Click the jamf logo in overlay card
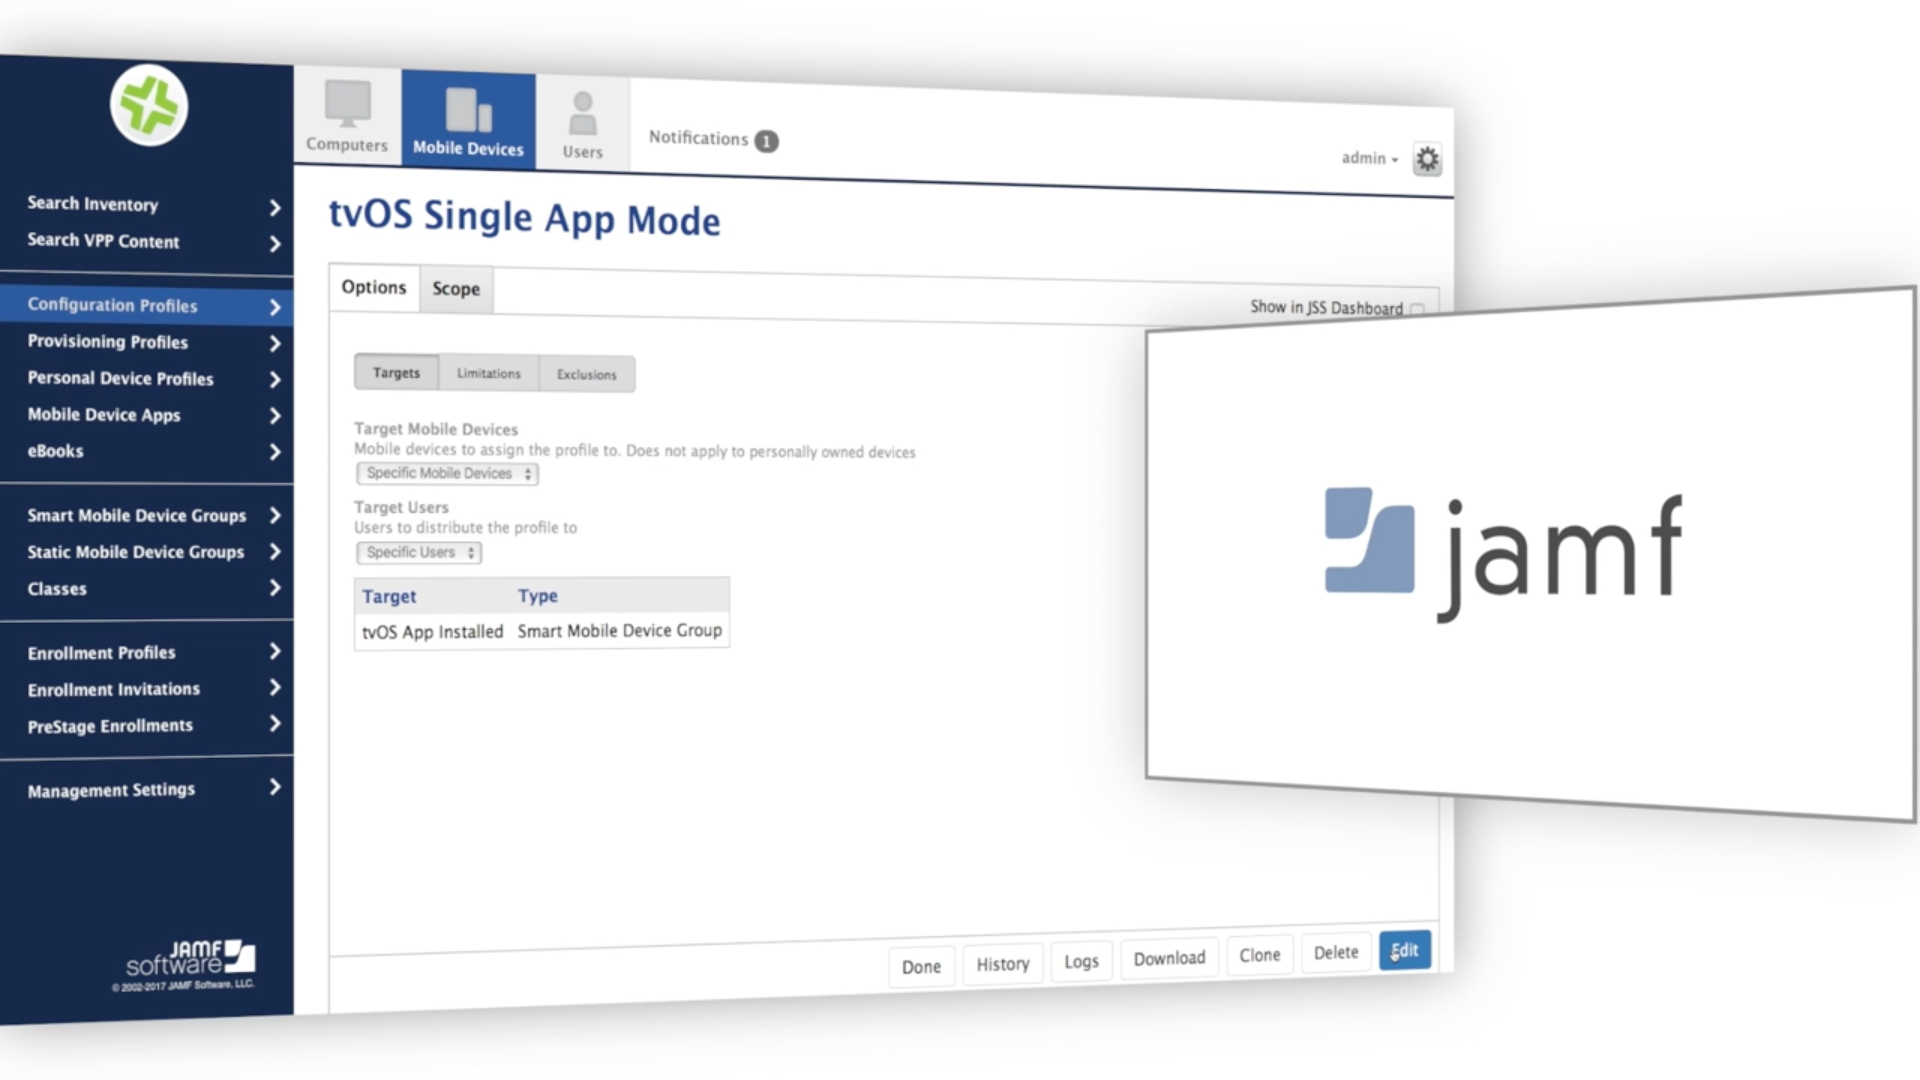 point(1504,555)
